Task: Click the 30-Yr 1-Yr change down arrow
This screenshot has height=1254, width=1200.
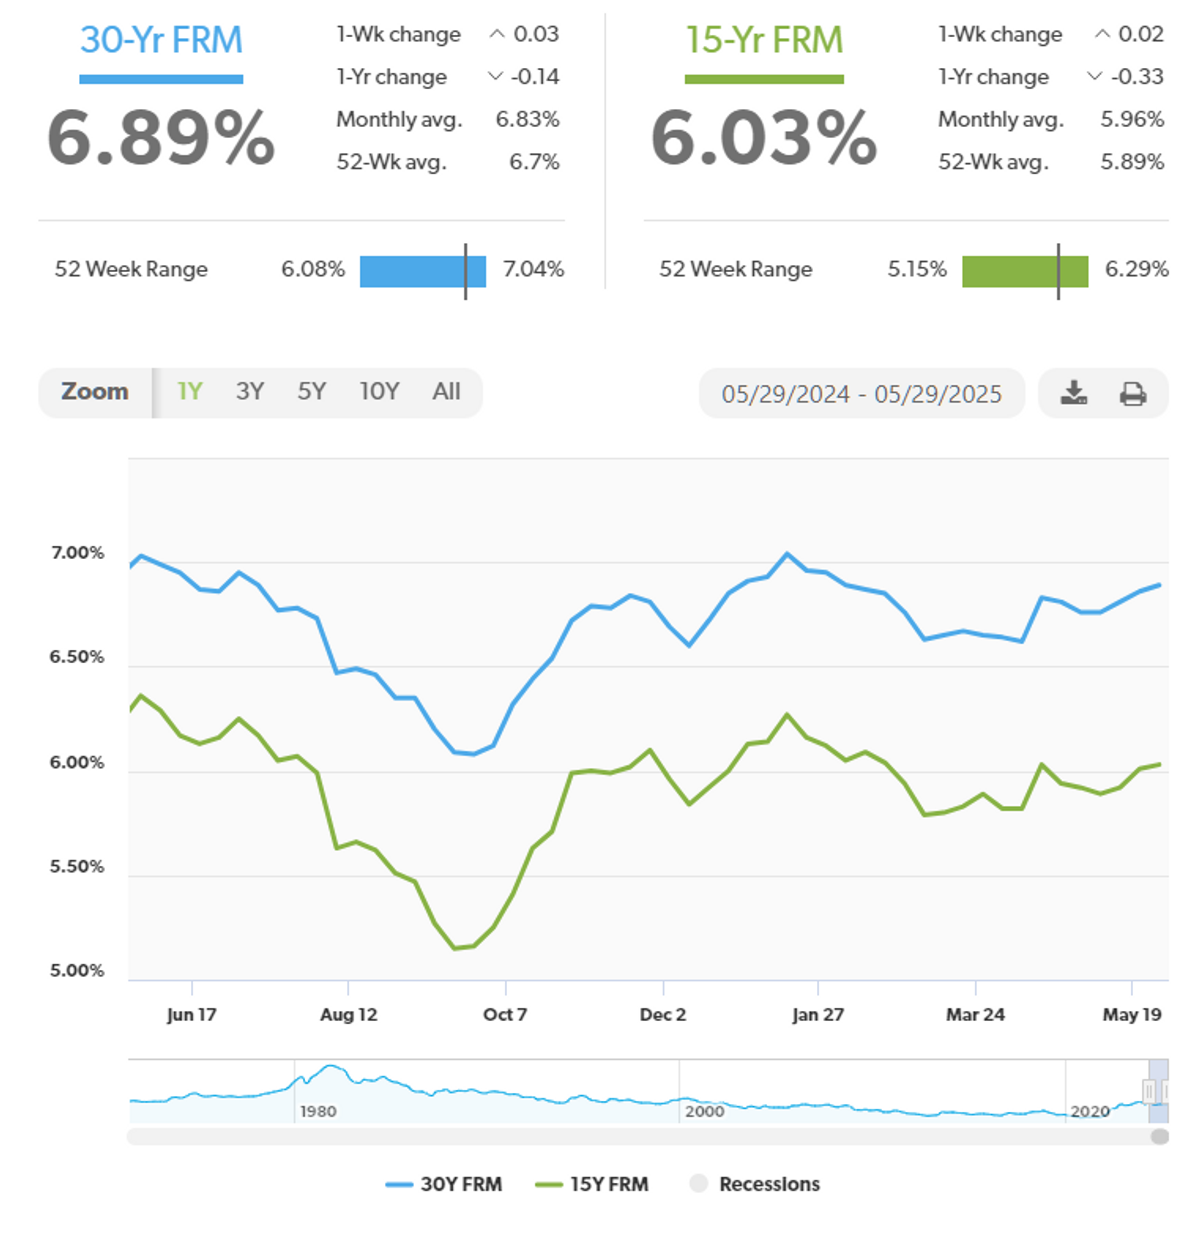Action: (495, 77)
